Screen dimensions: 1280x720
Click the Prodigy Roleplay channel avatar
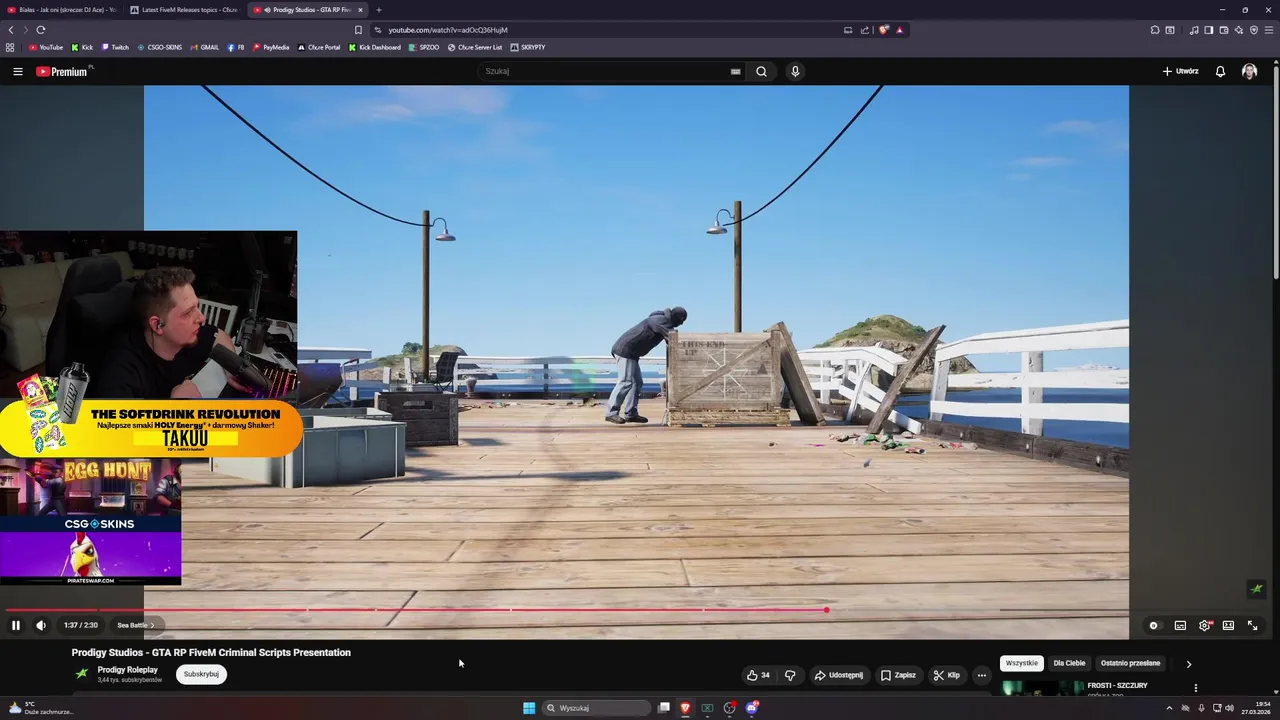point(82,674)
